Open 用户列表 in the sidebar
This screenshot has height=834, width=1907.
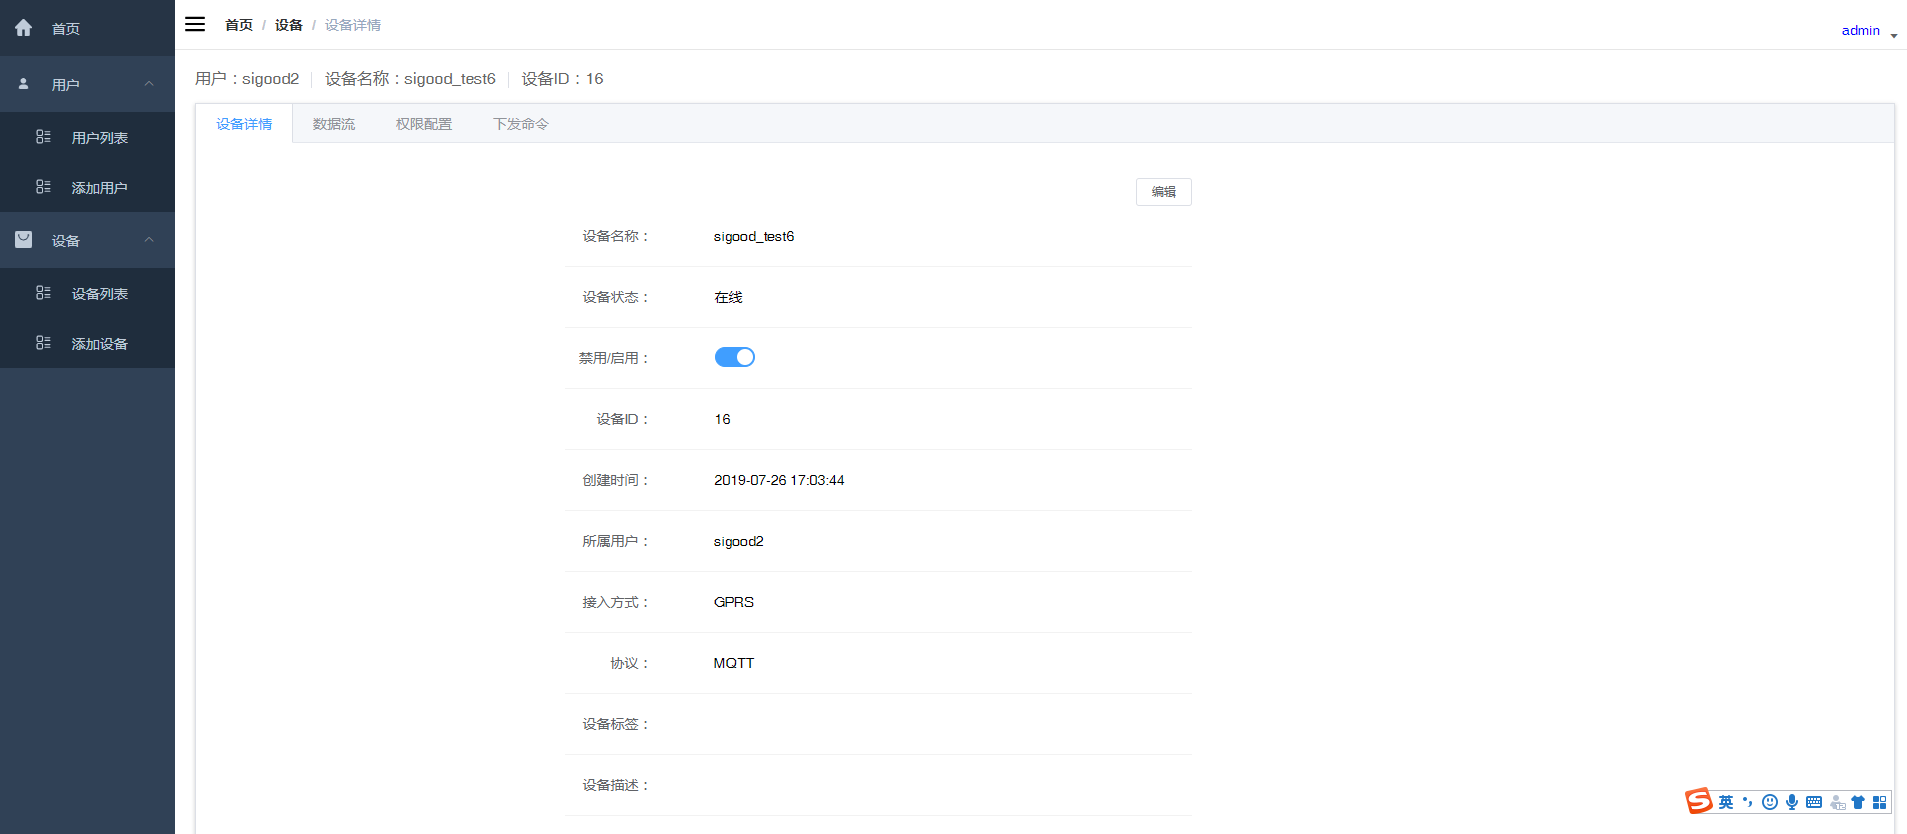coord(87,137)
